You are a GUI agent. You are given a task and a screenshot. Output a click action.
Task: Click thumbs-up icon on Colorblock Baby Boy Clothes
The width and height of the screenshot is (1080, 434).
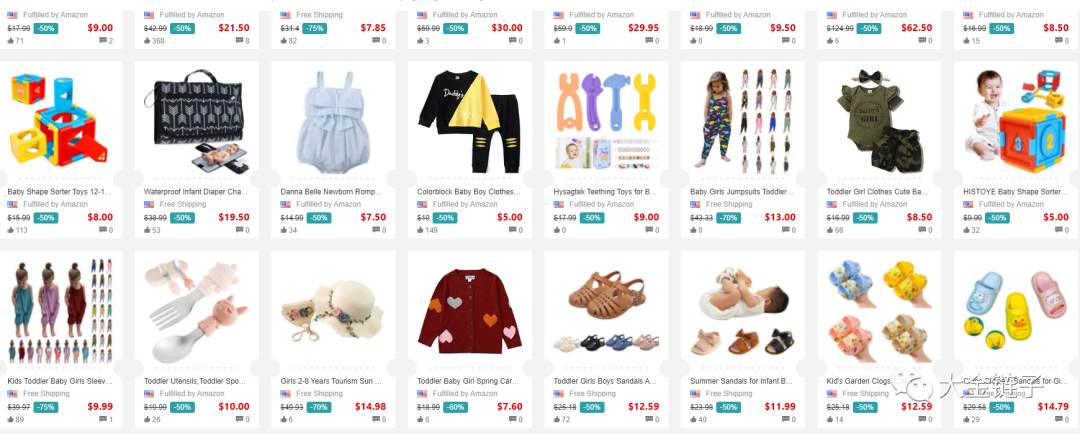point(421,230)
